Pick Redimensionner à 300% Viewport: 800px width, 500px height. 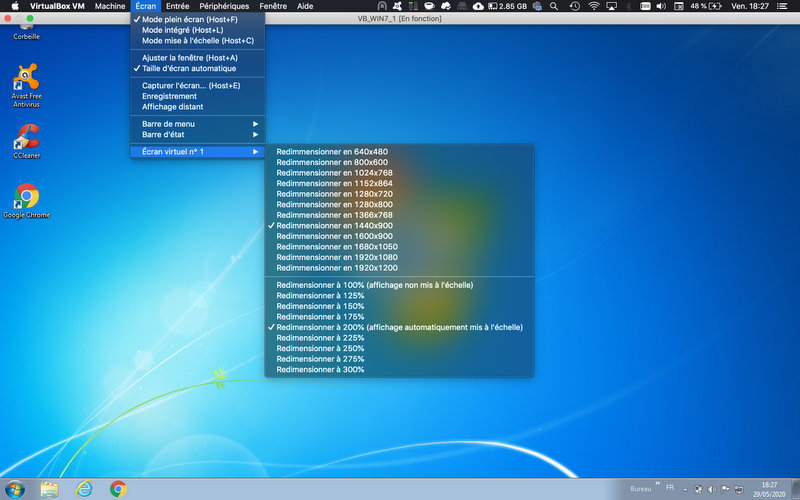tap(399, 369)
